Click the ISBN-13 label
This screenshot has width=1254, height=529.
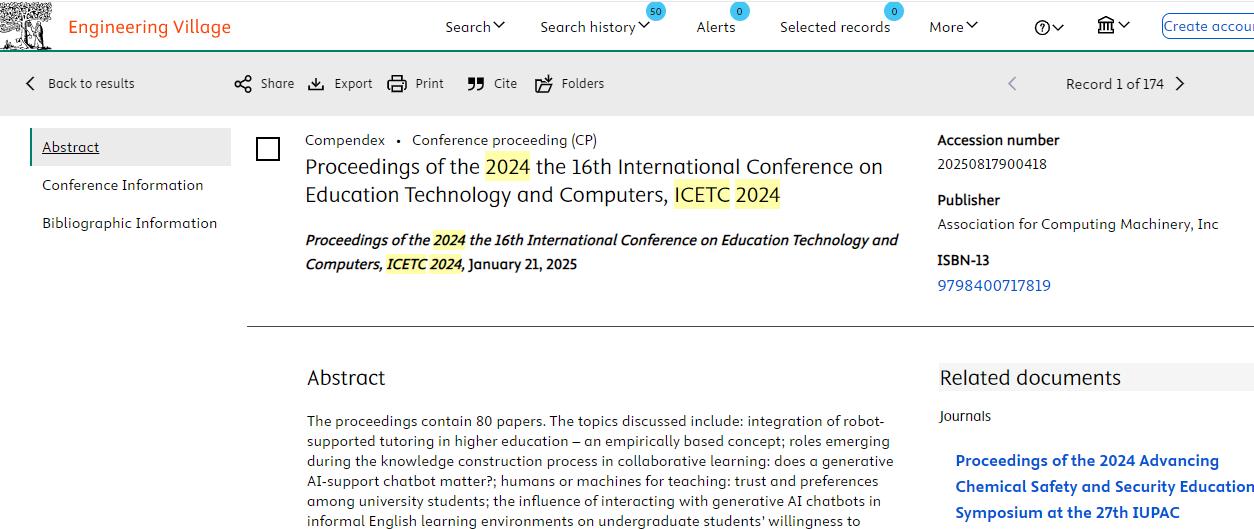[963, 260]
